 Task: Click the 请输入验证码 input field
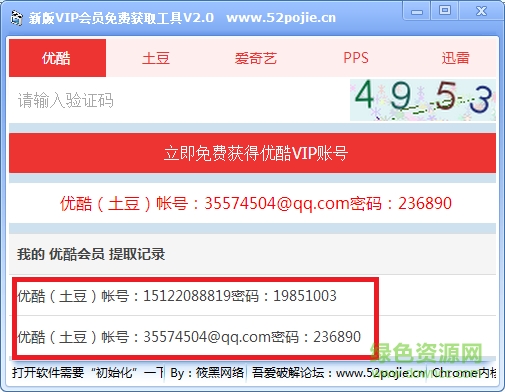179,100
